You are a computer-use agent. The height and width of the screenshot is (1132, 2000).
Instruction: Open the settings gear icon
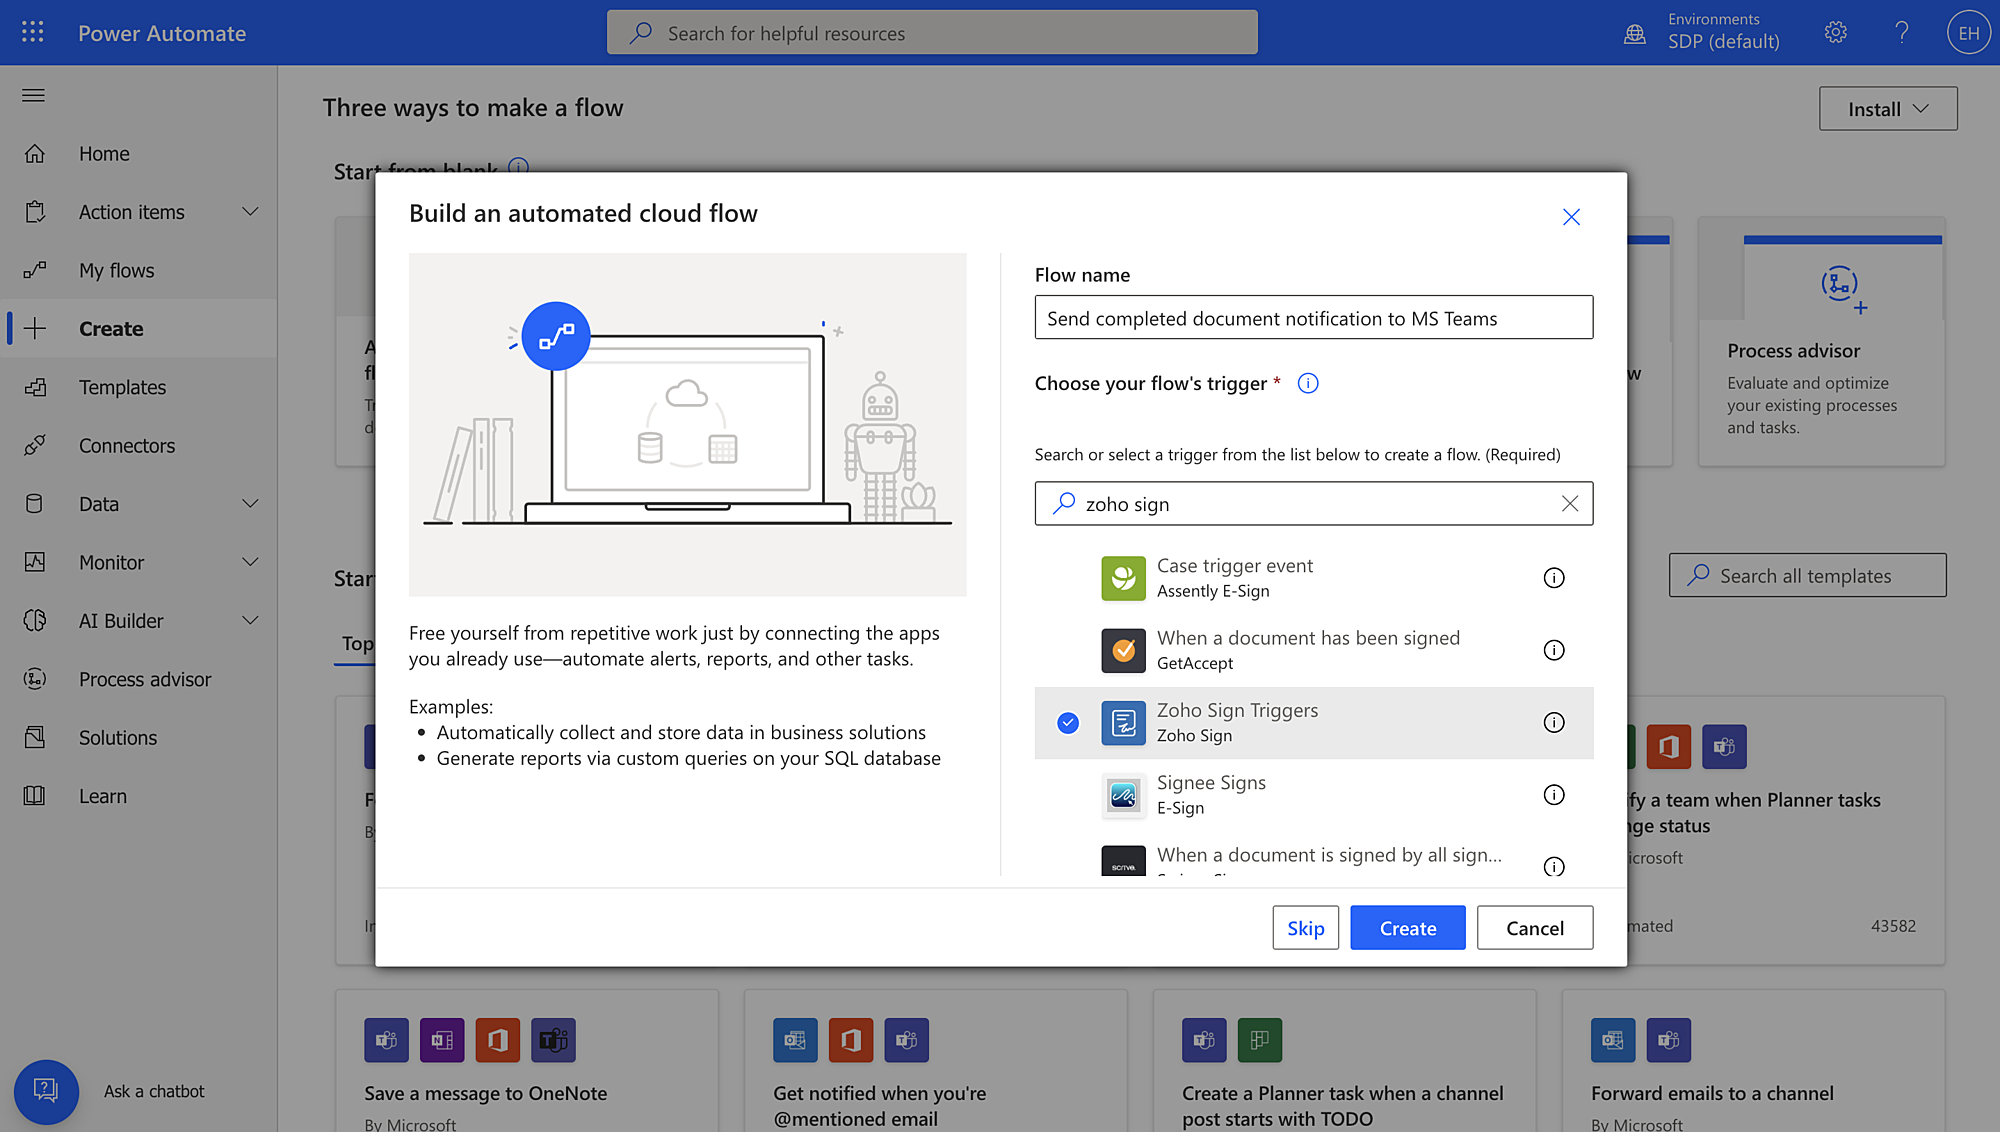(x=1835, y=32)
